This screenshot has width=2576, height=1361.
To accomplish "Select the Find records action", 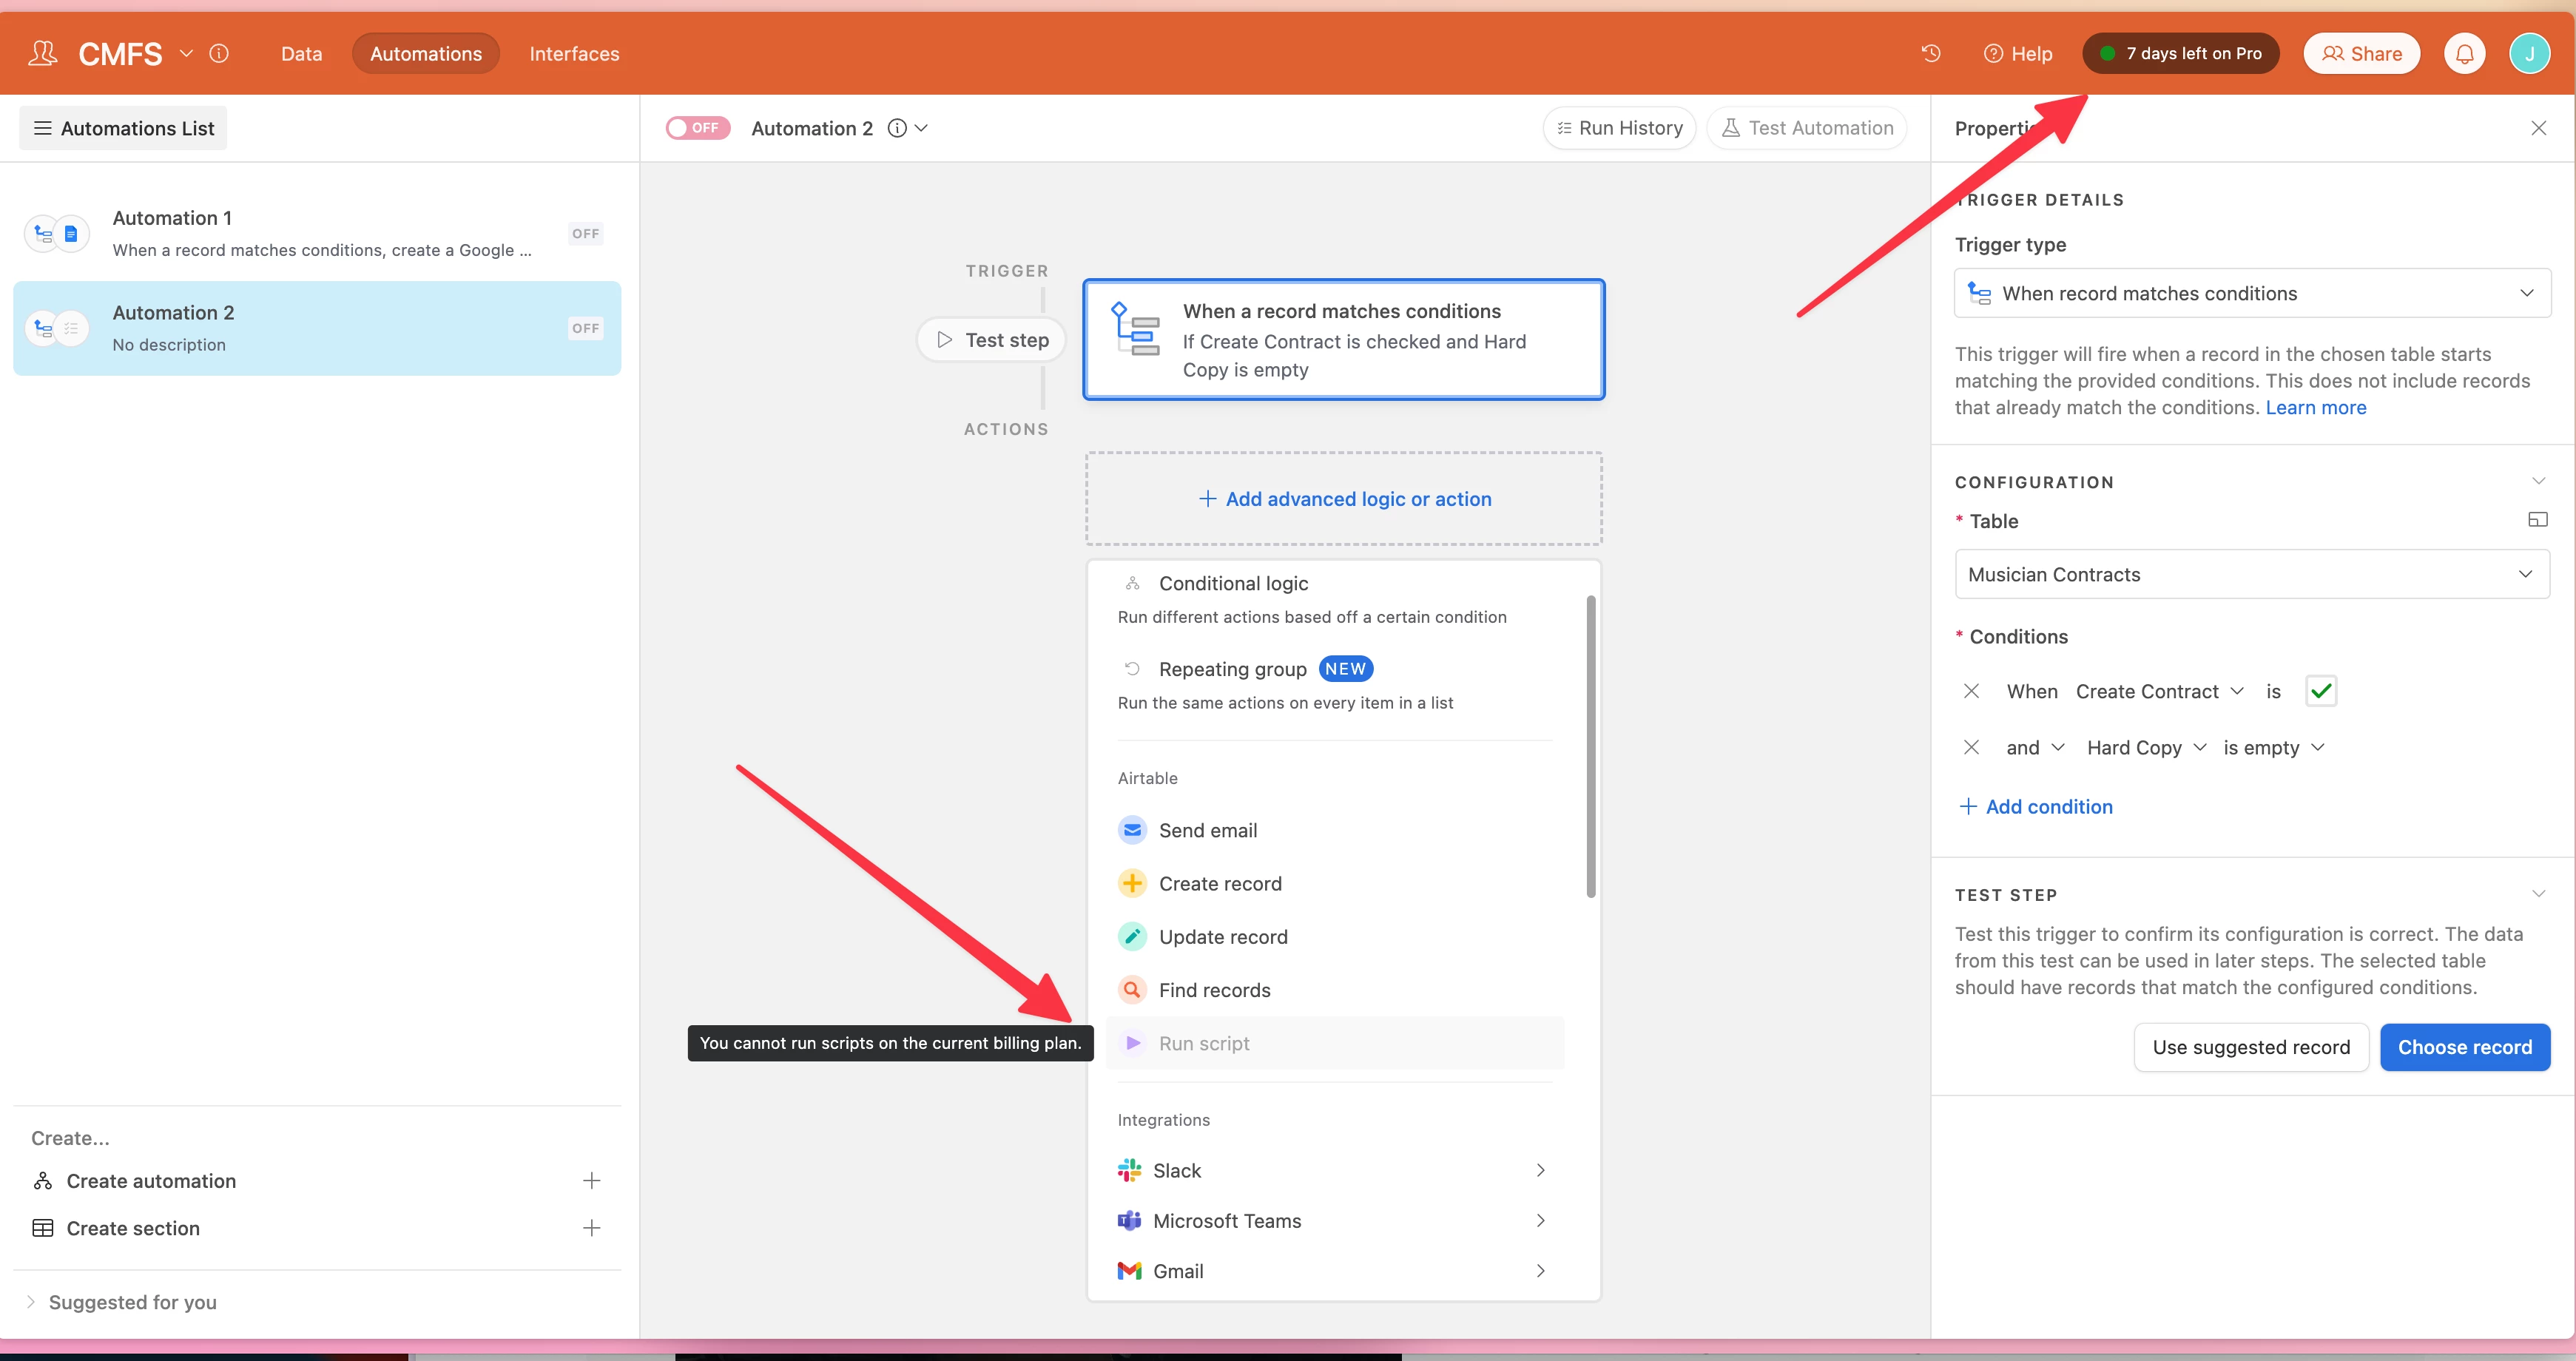I will point(1214,990).
